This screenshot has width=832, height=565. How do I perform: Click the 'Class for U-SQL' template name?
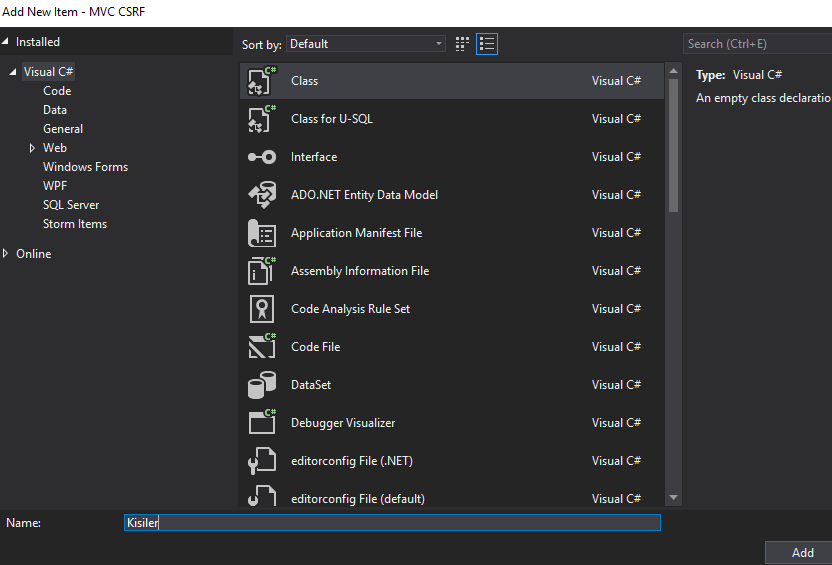[332, 119]
